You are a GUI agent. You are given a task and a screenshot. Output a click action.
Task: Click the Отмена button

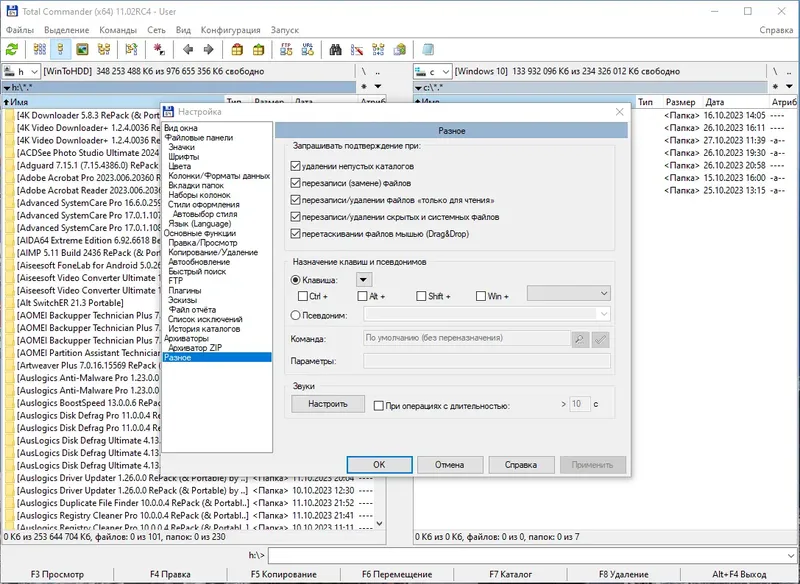[x=450, y=465]
